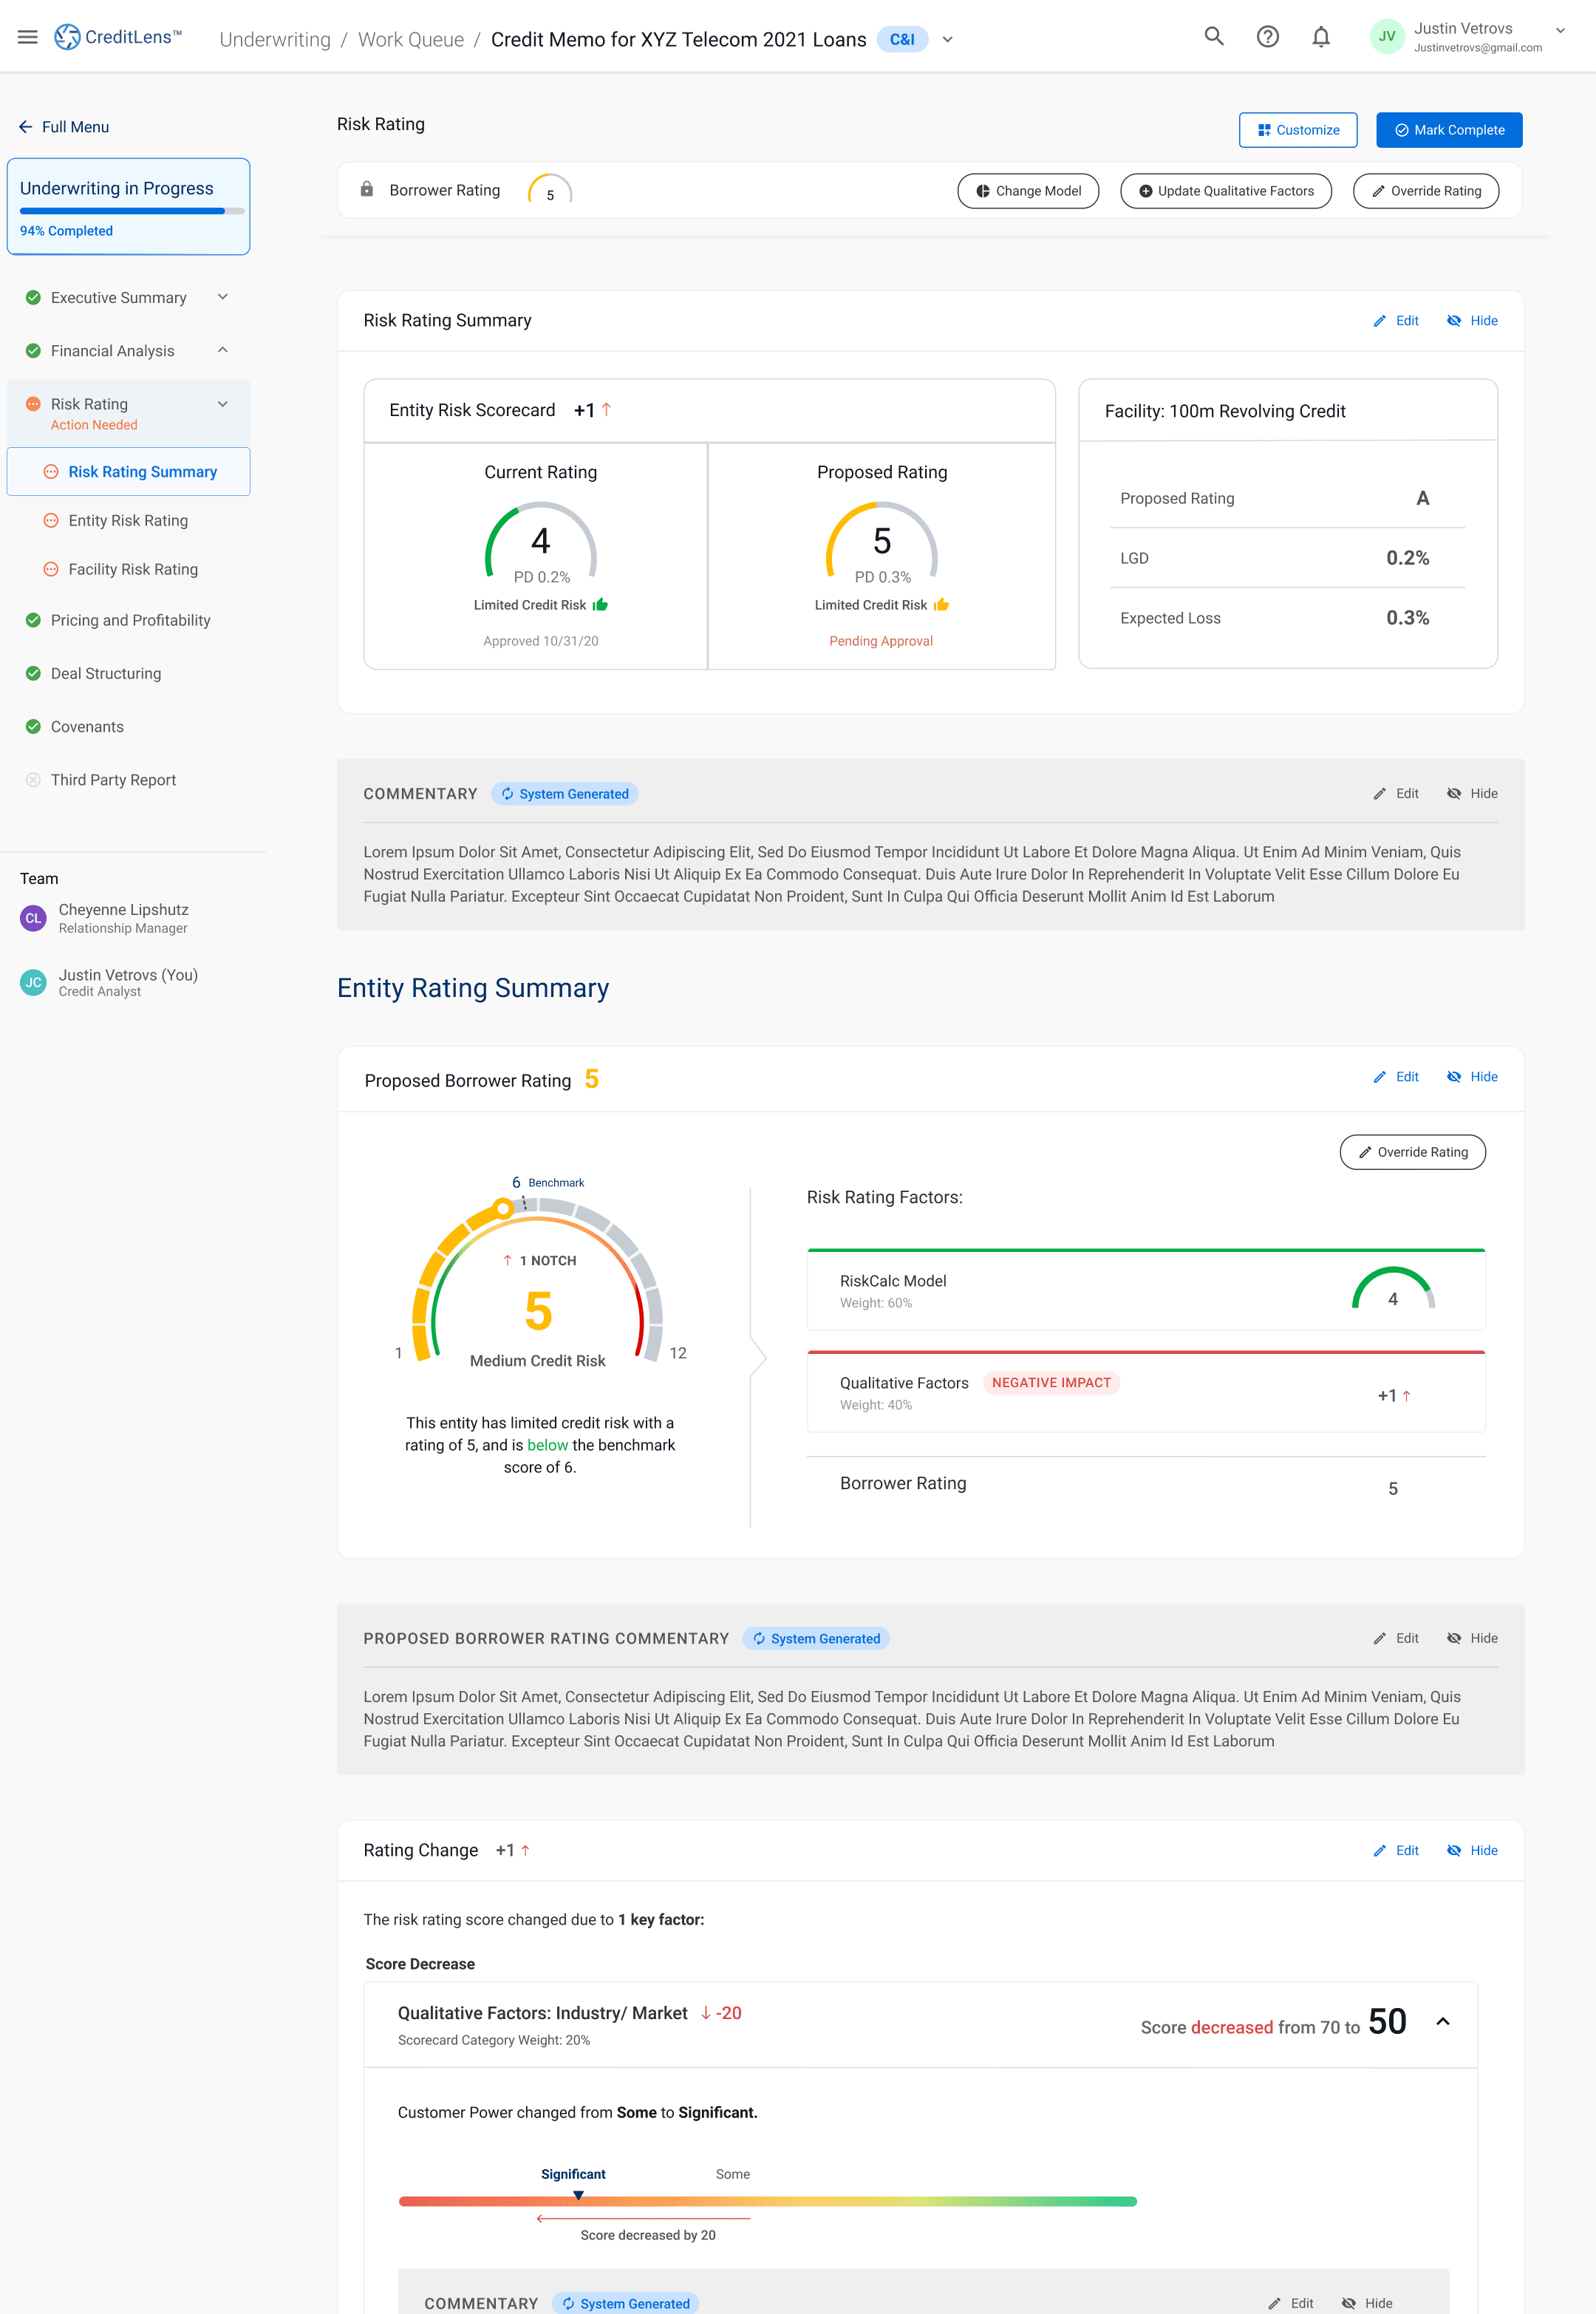The height and width of the screenshot is (2314, 1596).
Task: Collapse the Financial Analysis section
Action: pos(223,350)
